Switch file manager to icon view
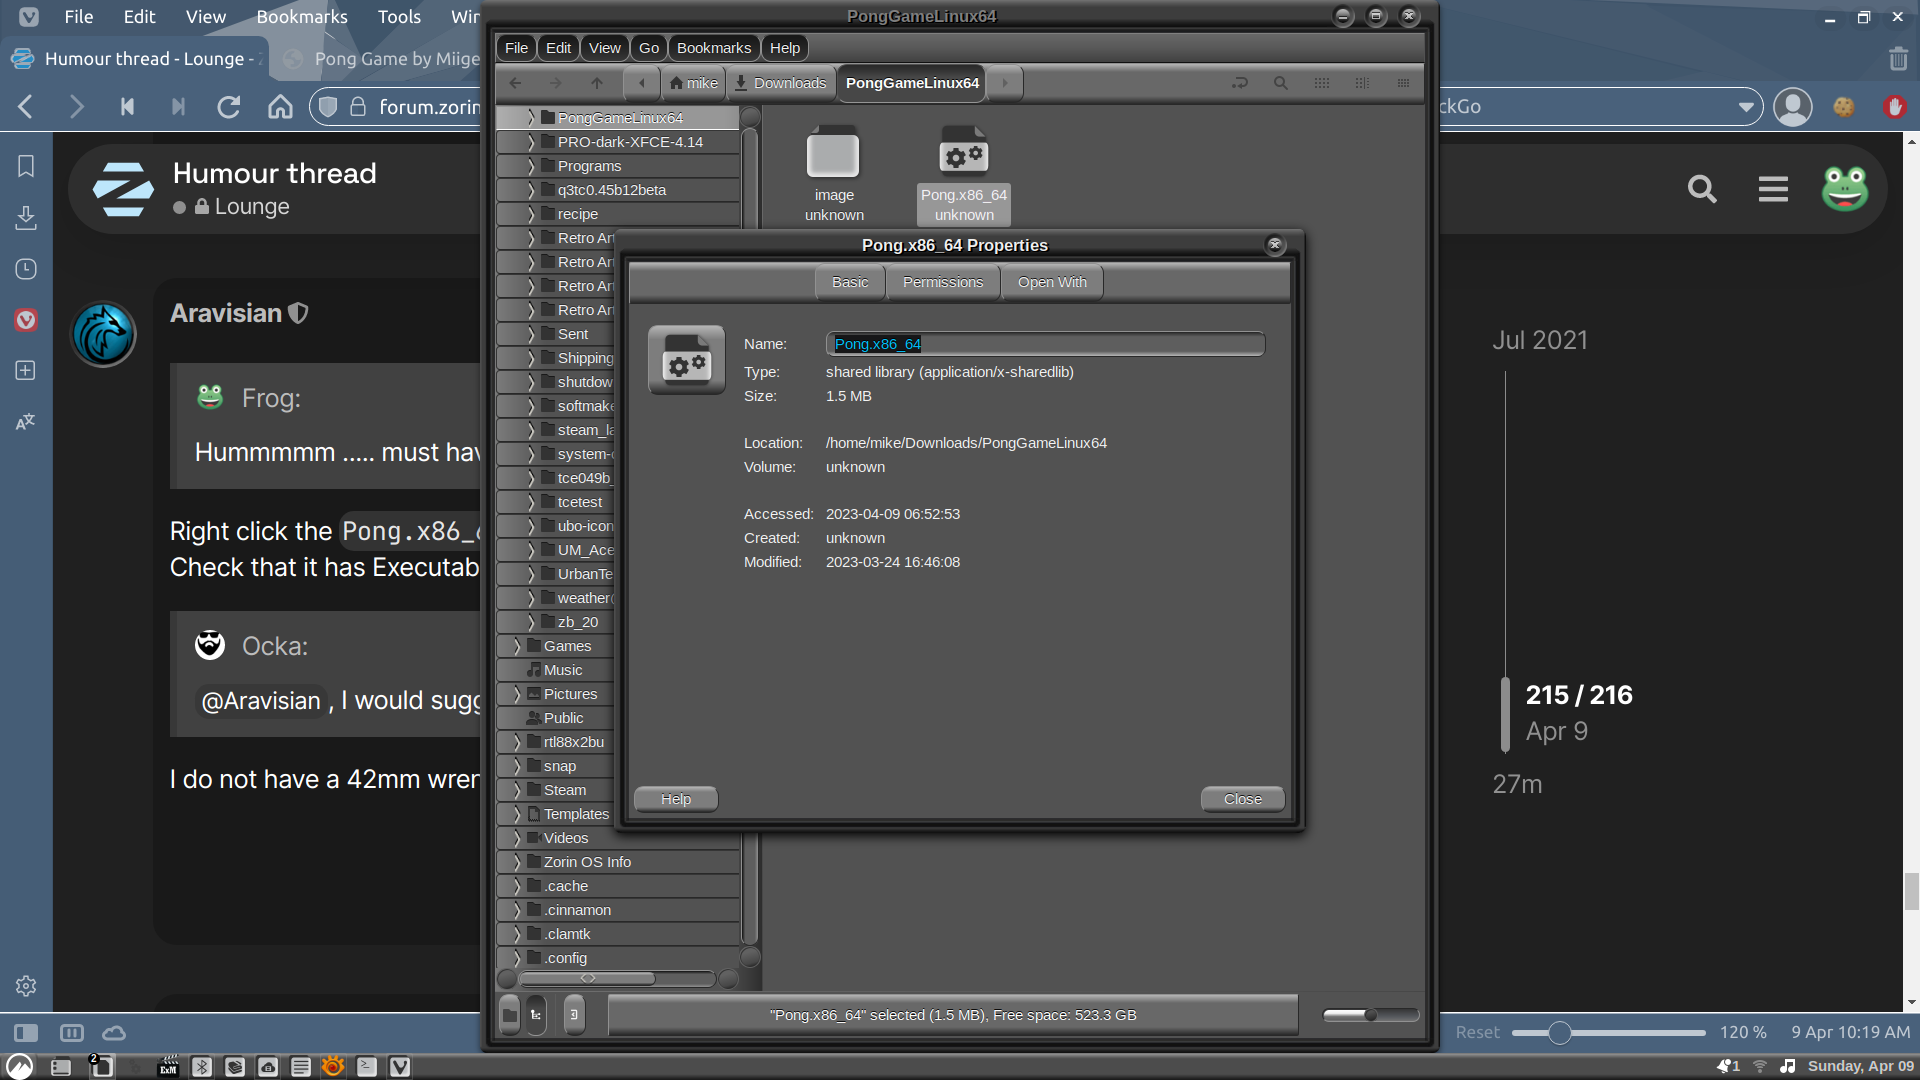This screenshot has width=1920, height=1080. pos(1322,83)
